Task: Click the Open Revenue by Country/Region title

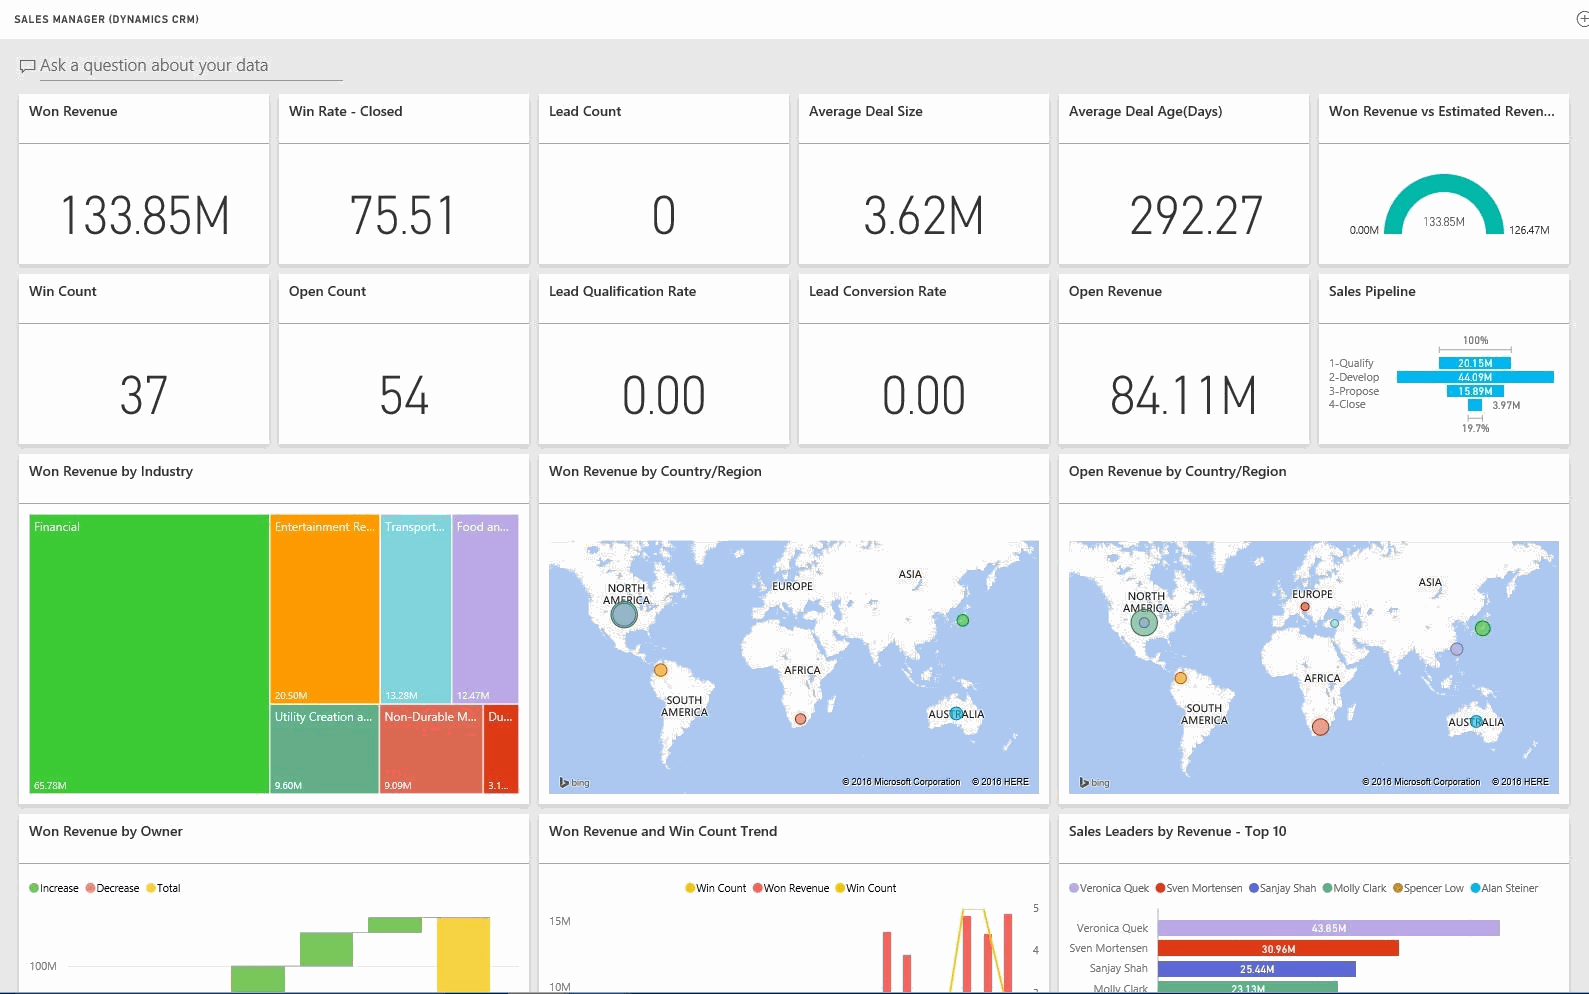Action: (1177, 472)
